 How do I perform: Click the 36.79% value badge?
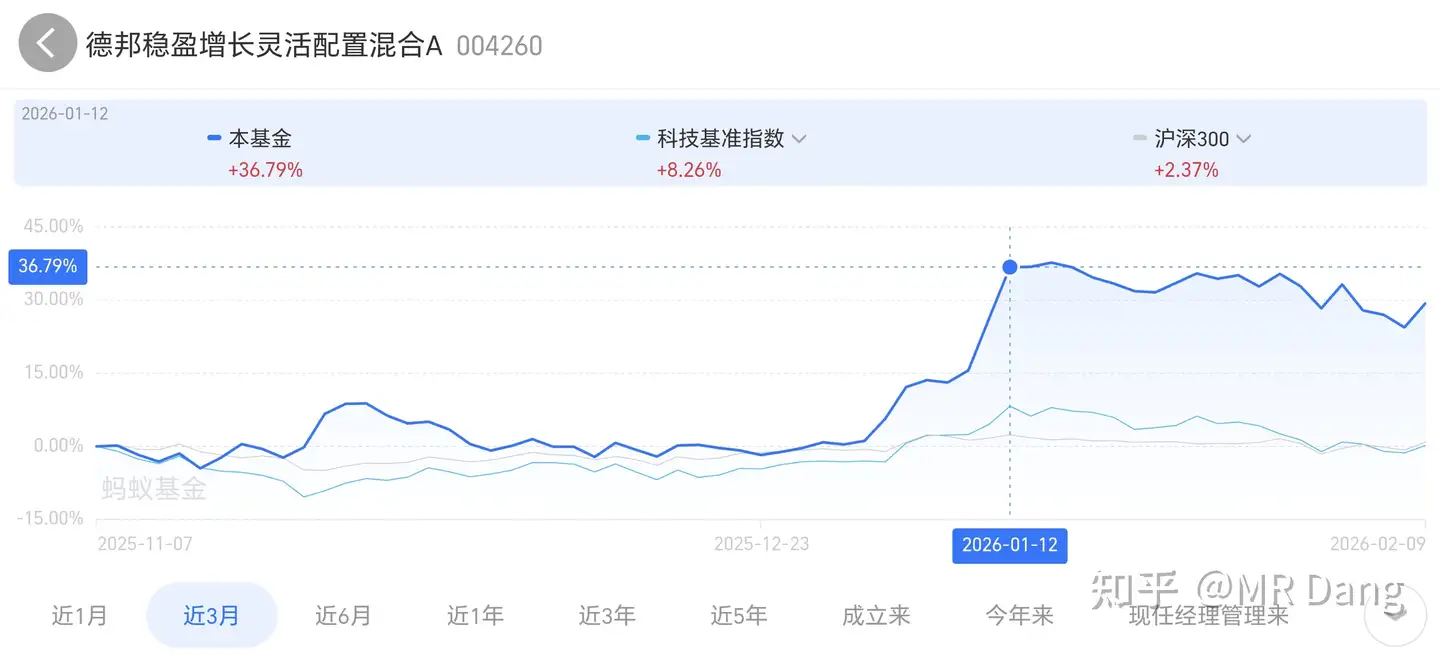[47, 266]
